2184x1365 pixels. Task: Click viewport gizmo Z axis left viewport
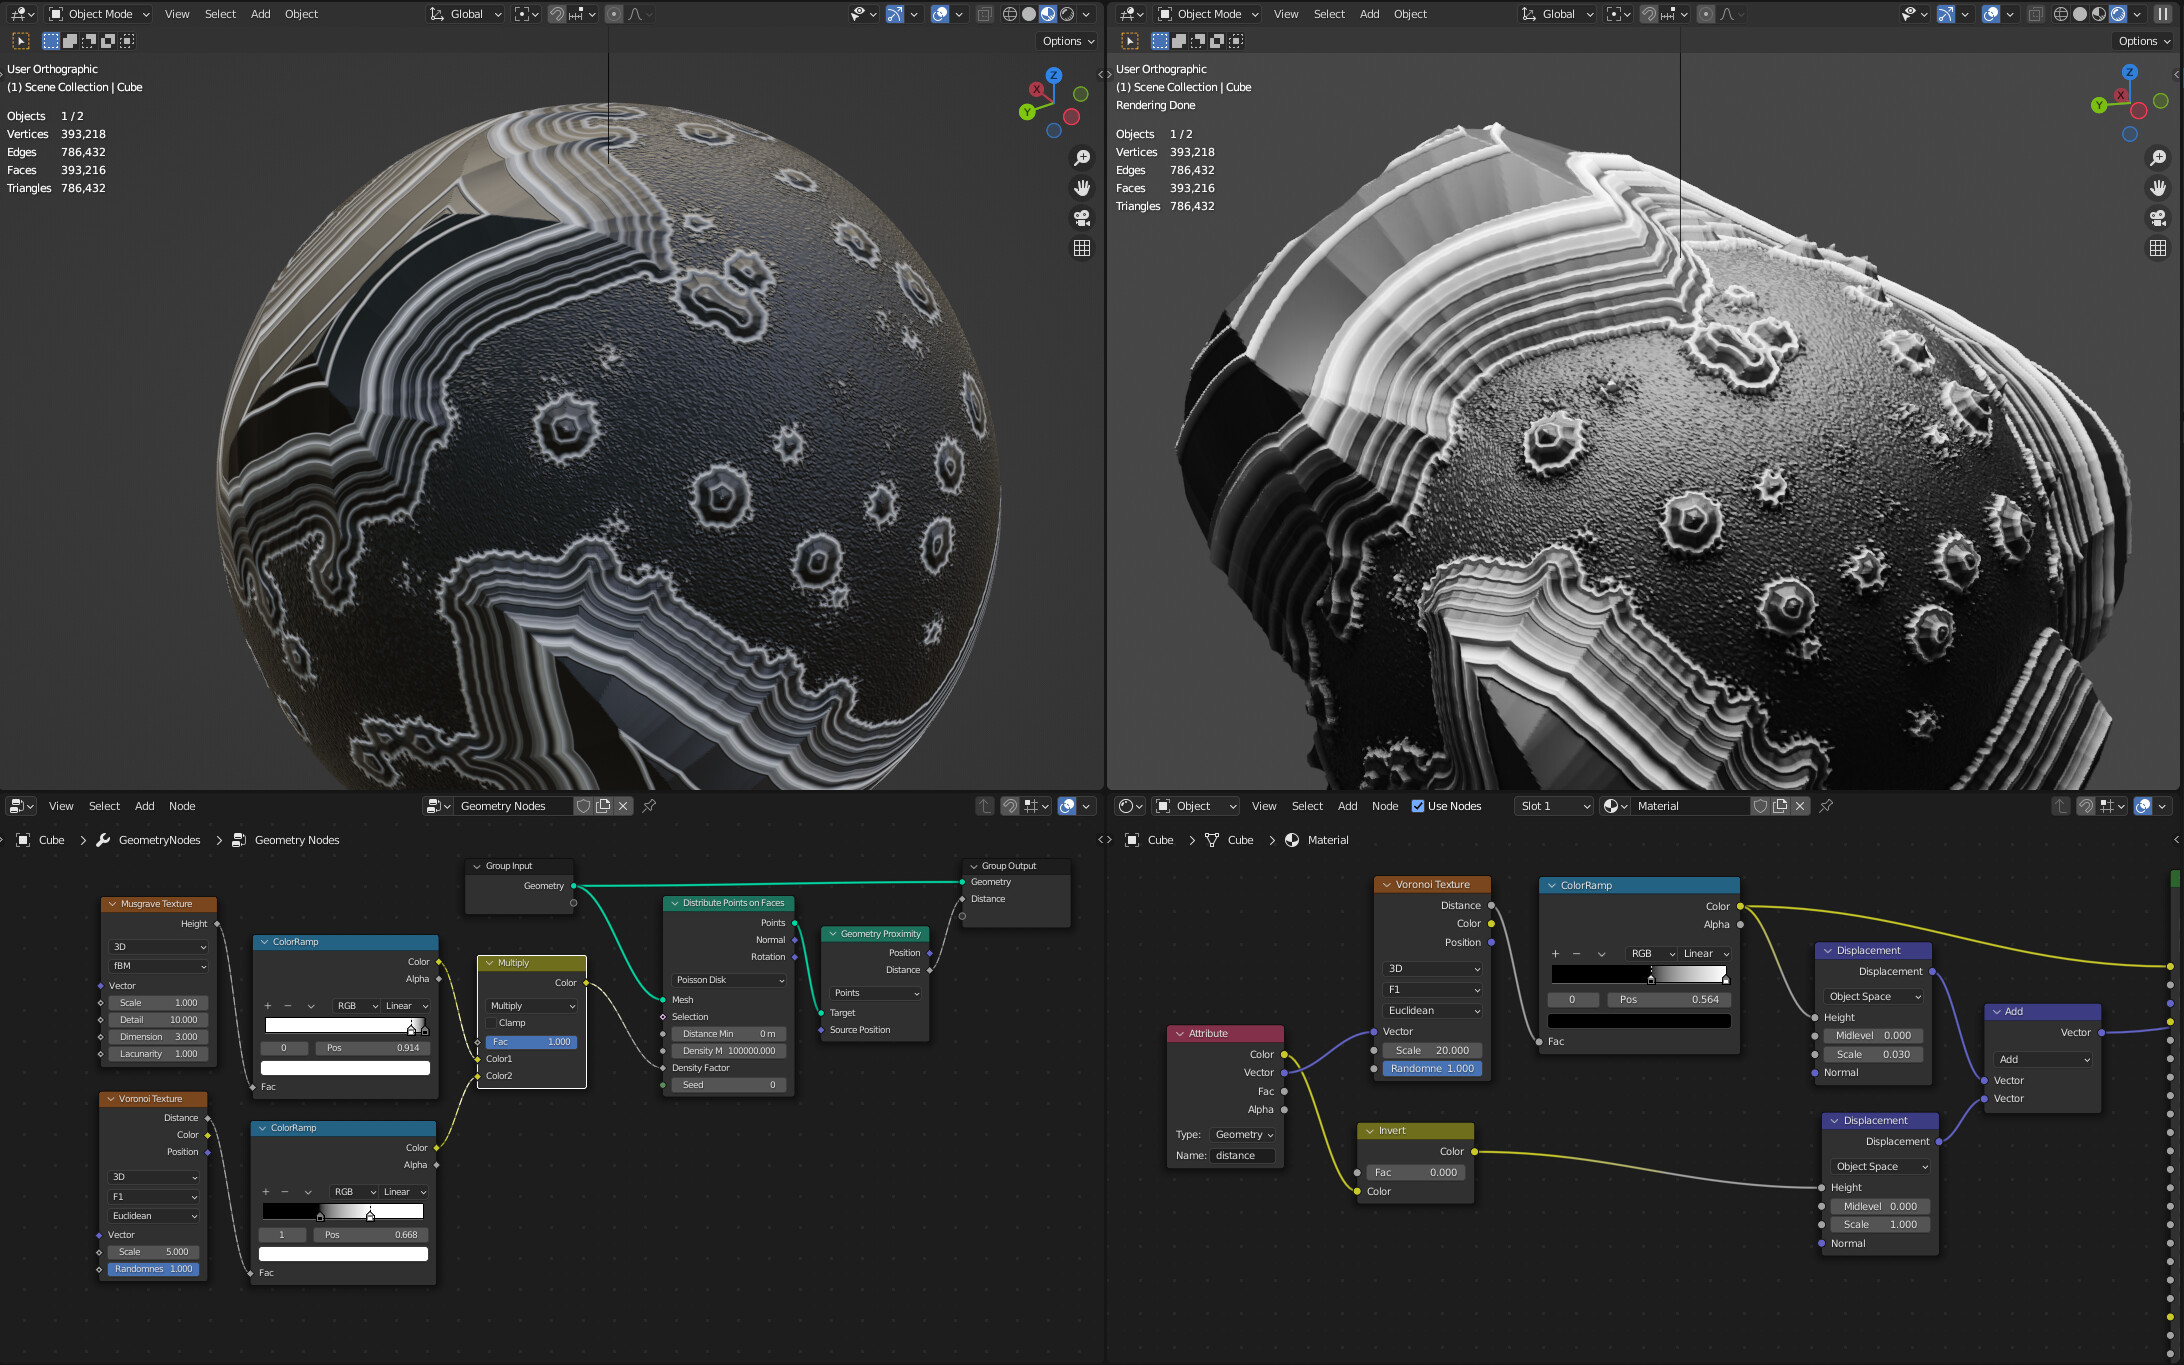click(1053, 75)
